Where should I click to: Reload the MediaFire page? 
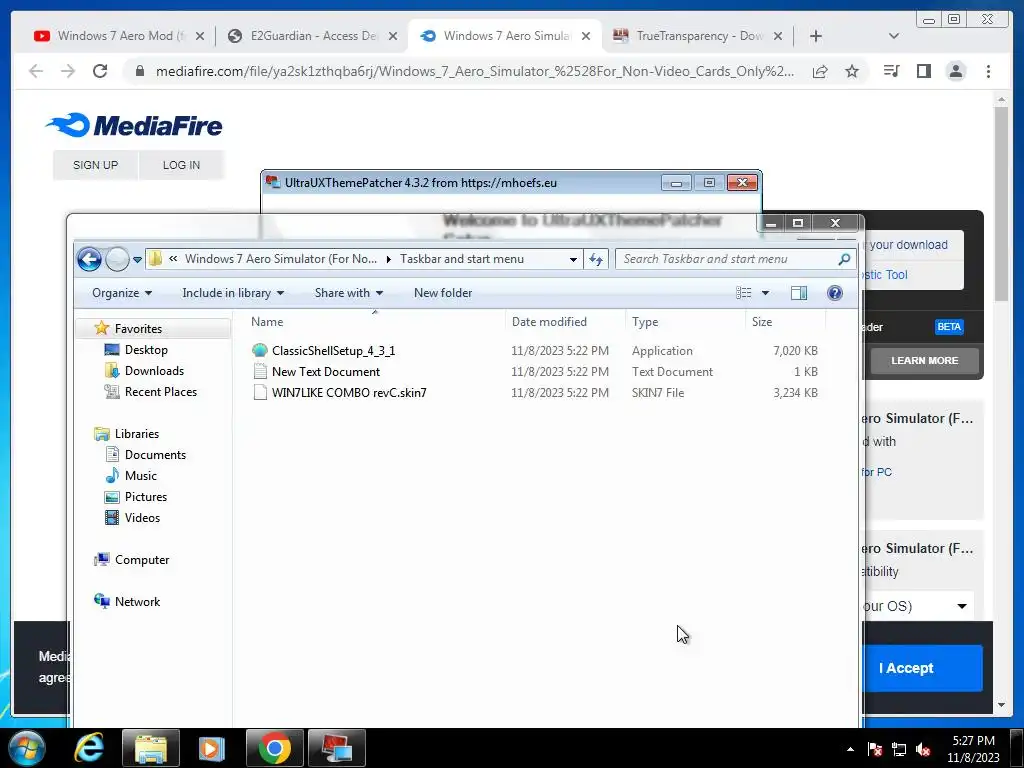[x=100, y=71]
